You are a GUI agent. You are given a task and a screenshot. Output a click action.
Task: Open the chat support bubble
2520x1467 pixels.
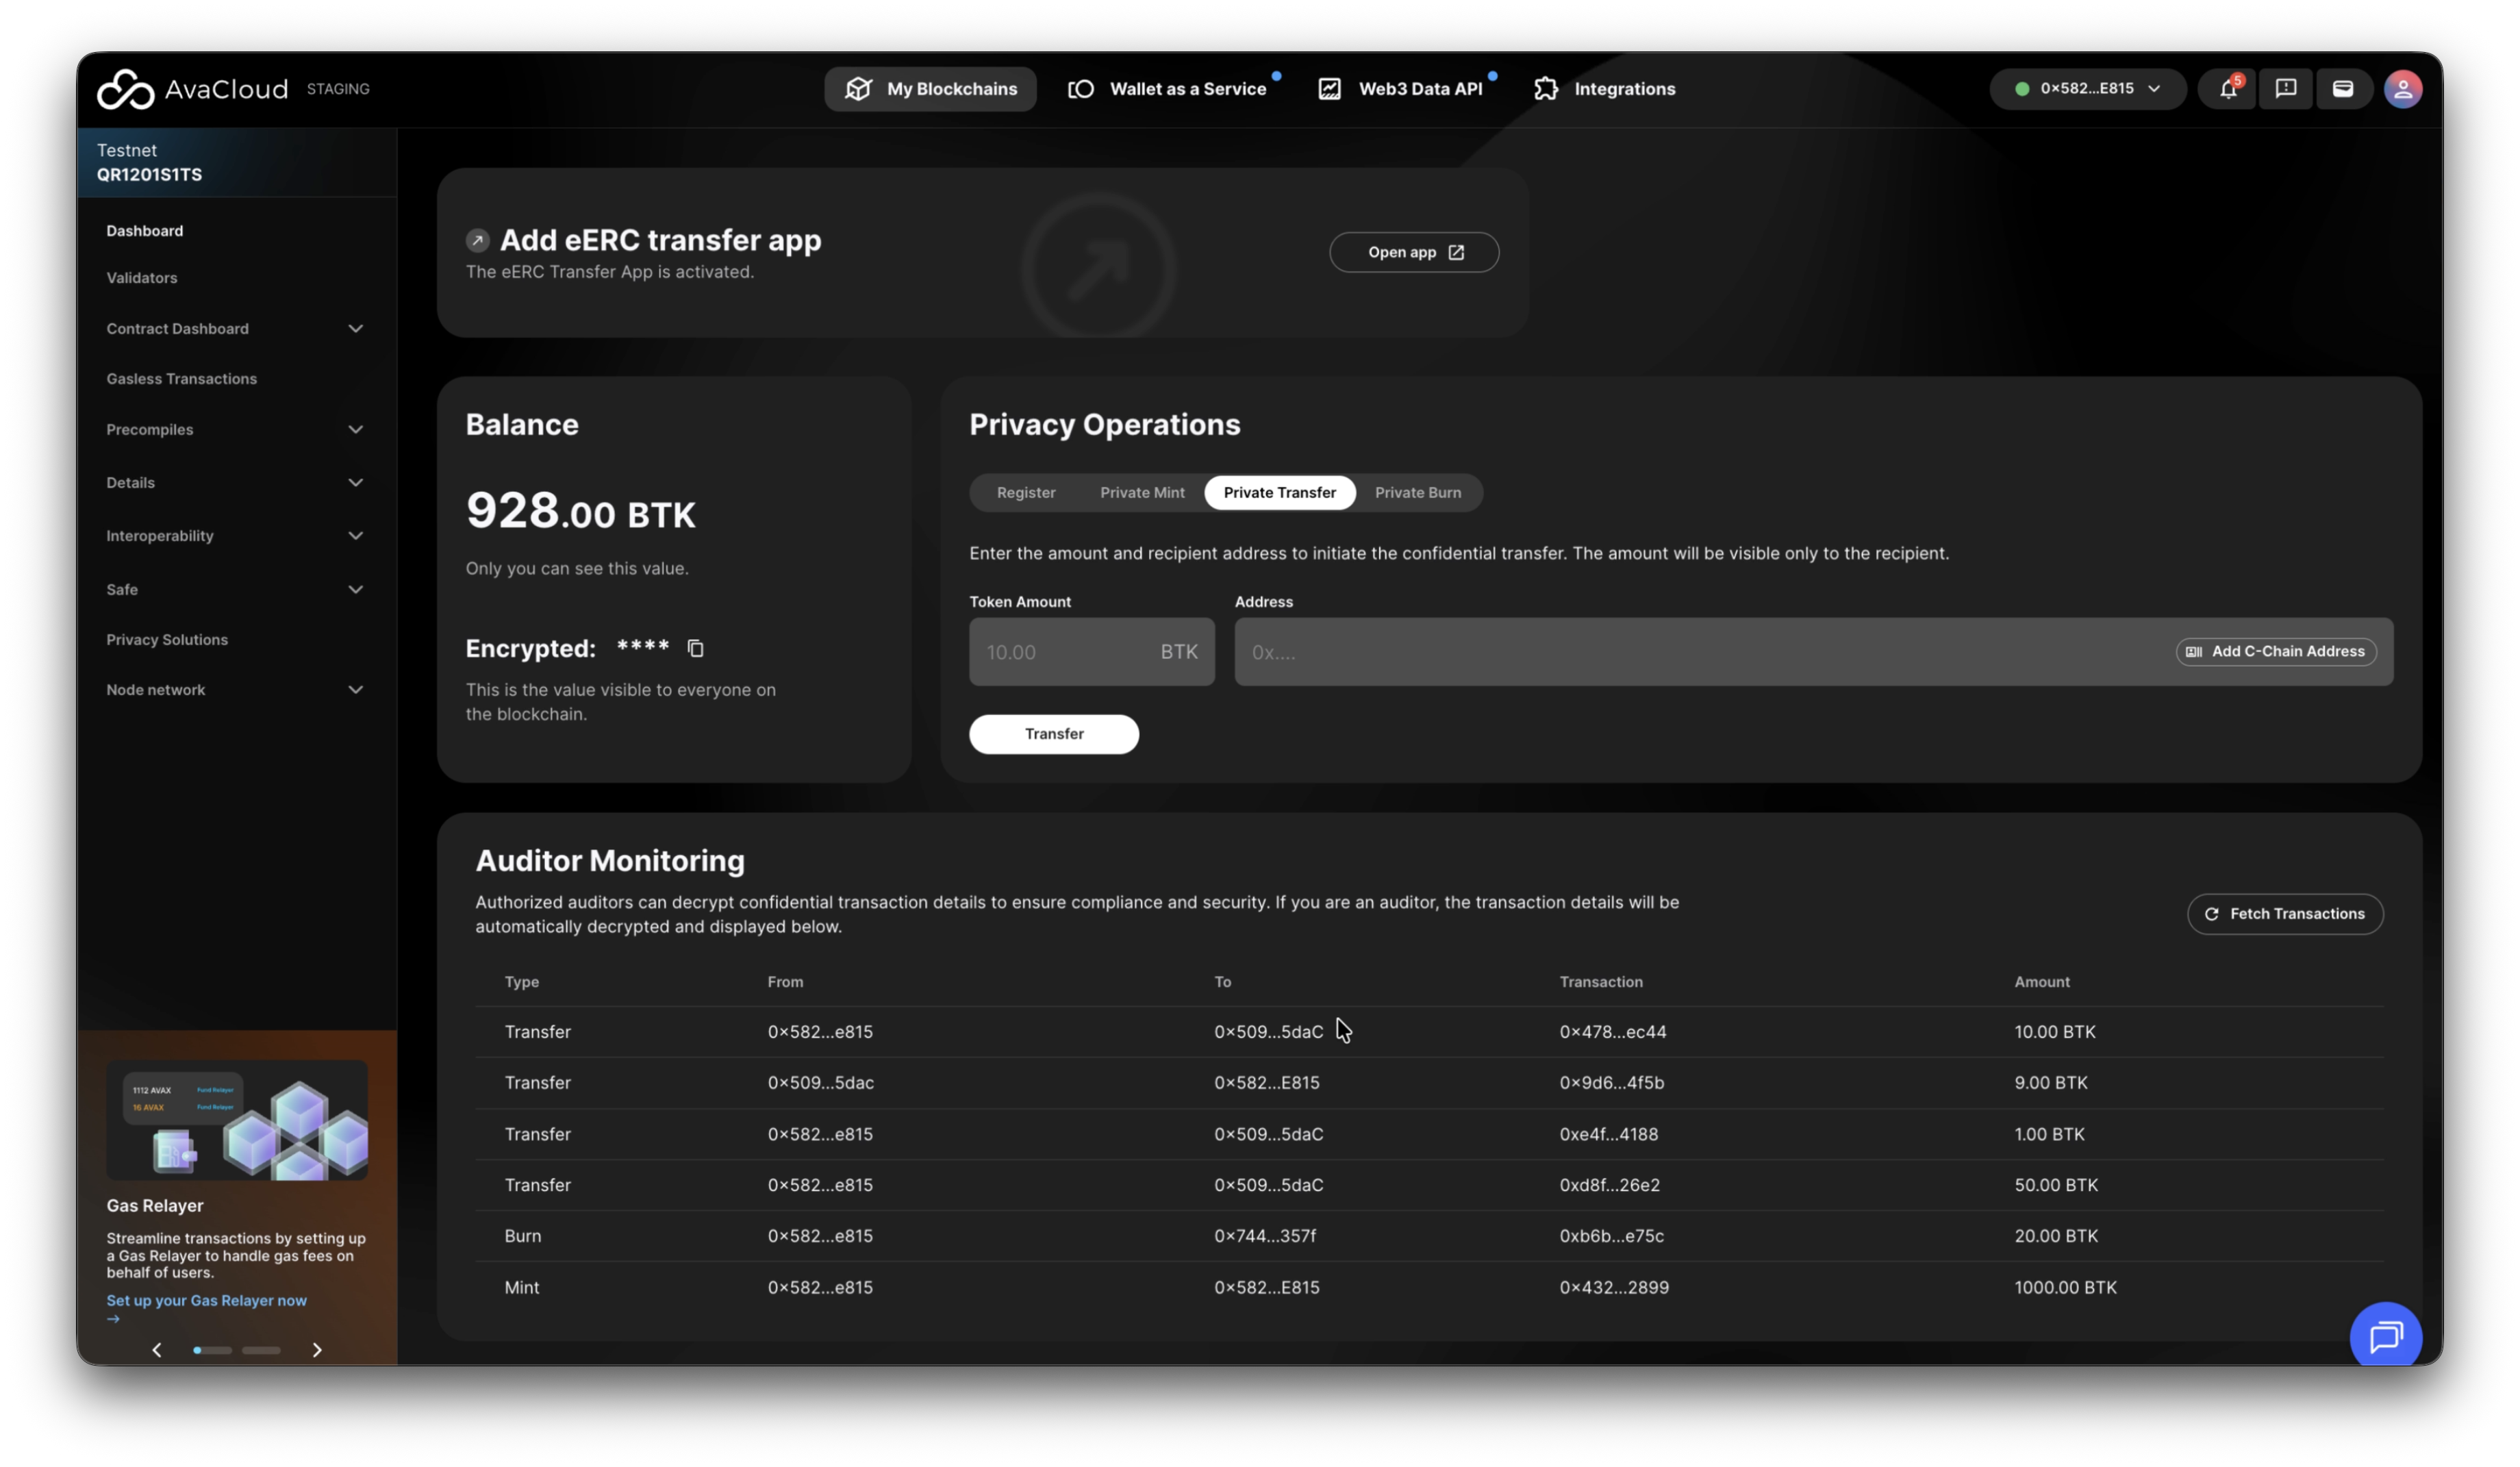2385,1335
